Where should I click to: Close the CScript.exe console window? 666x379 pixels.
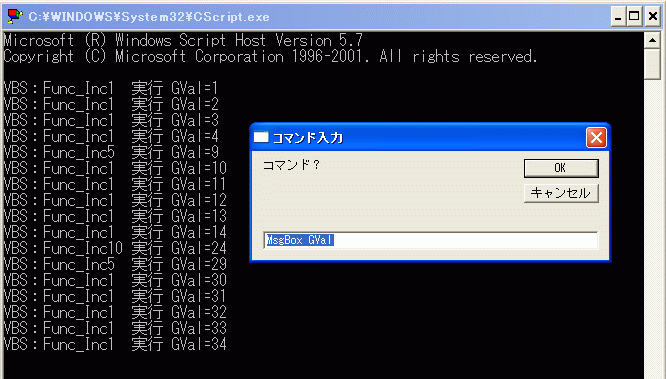(x=652, y=17)
